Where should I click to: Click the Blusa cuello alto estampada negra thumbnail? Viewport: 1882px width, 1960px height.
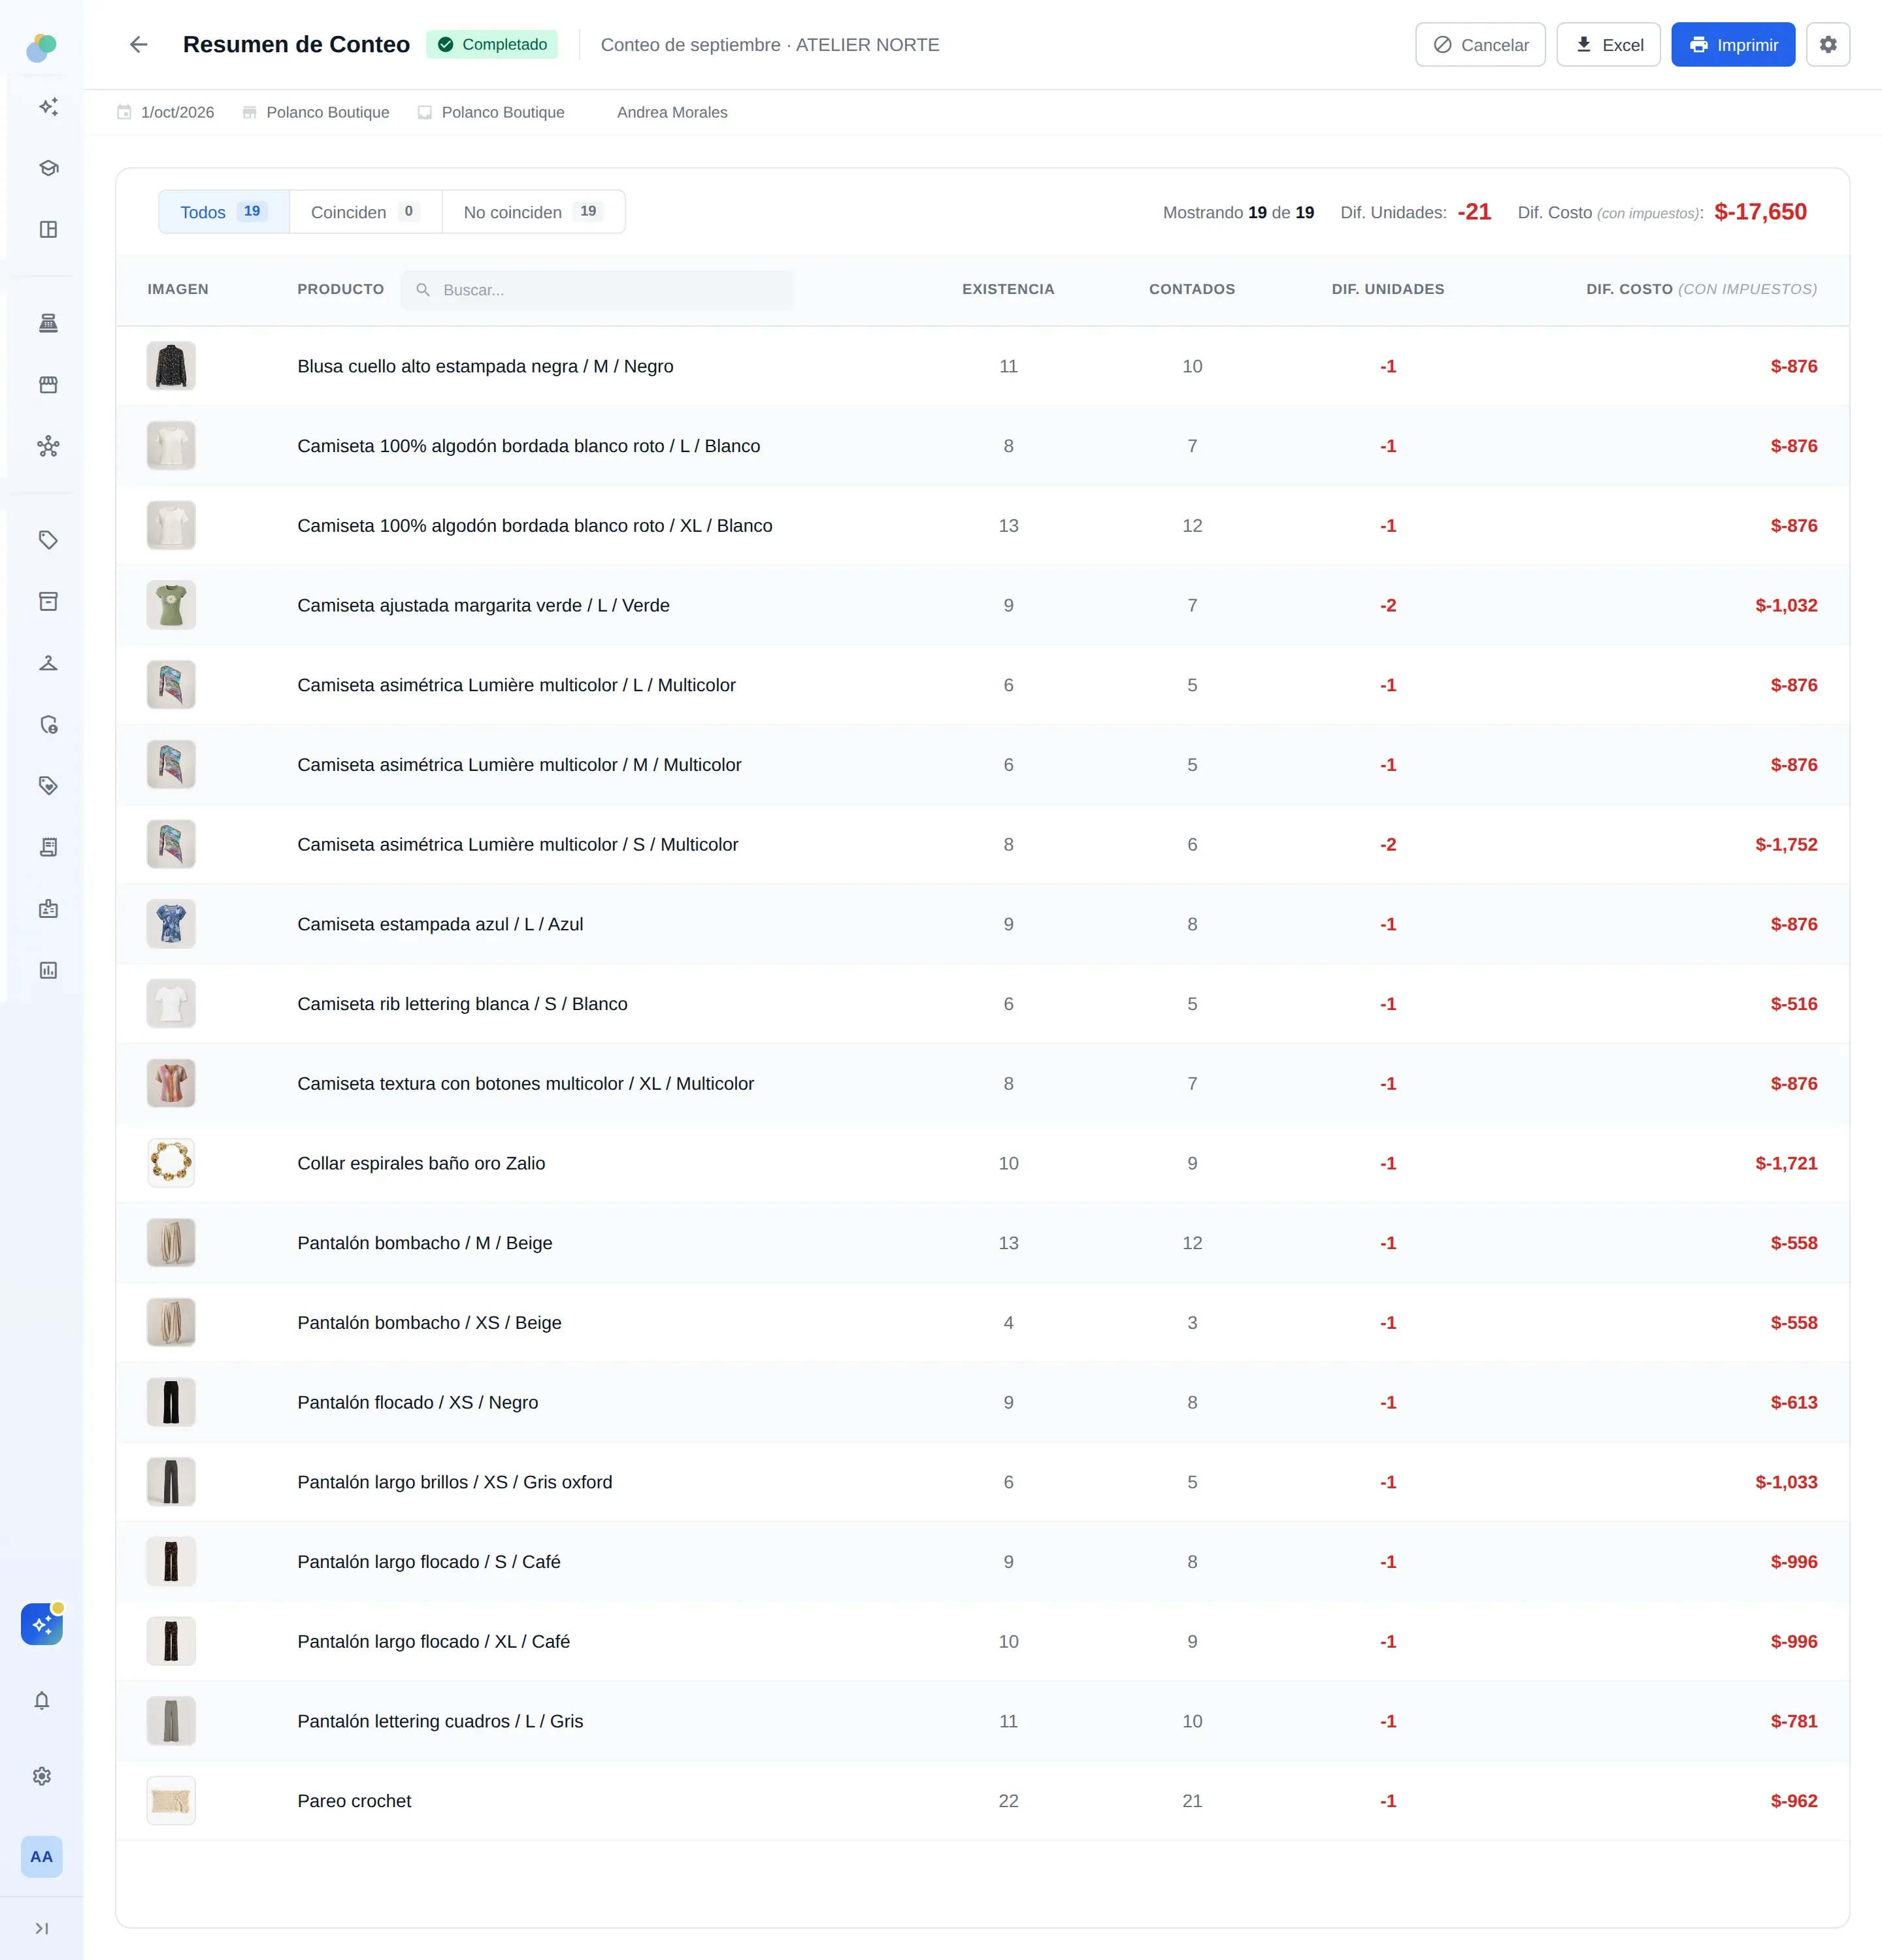coord(171,366)
